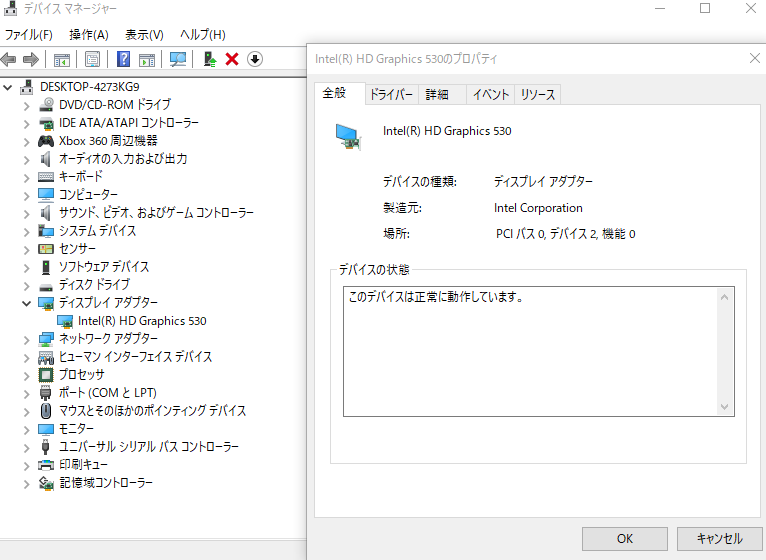The image size is (766, 560).
Task: Expand サウンド、ビデオ、およびゲーム コントローラー node
Action: pos(26,214)
